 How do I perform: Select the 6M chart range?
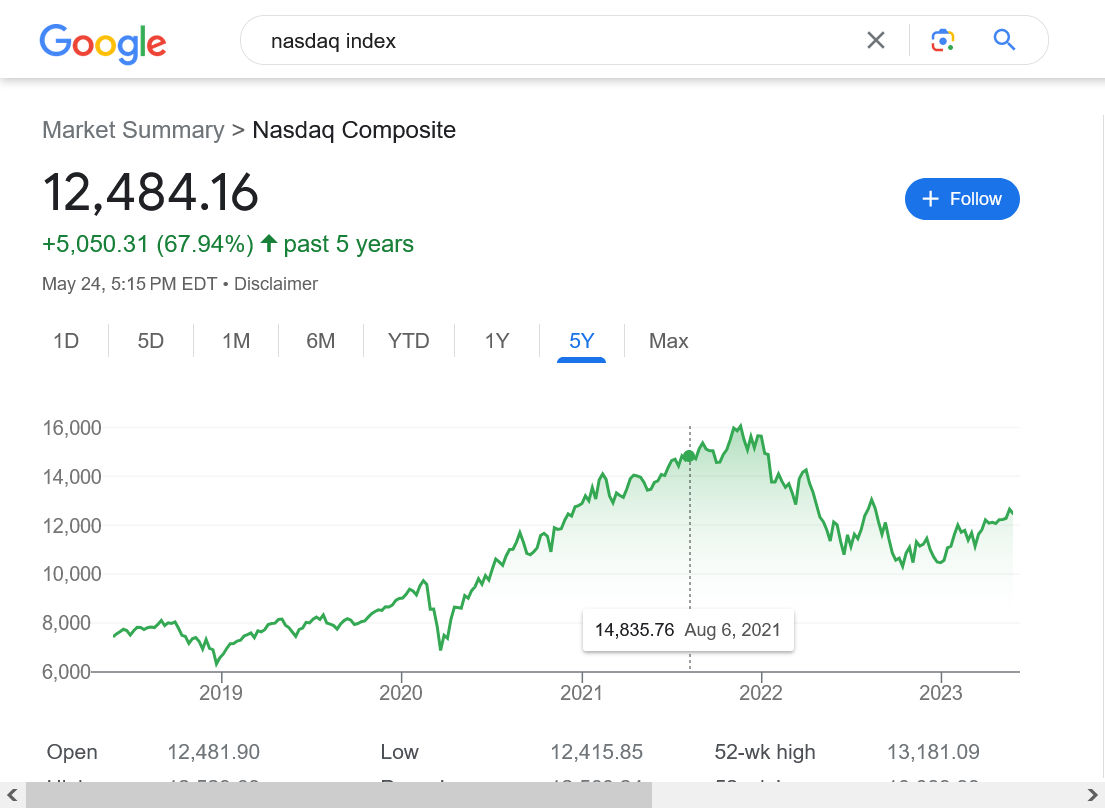coord(321,341)
